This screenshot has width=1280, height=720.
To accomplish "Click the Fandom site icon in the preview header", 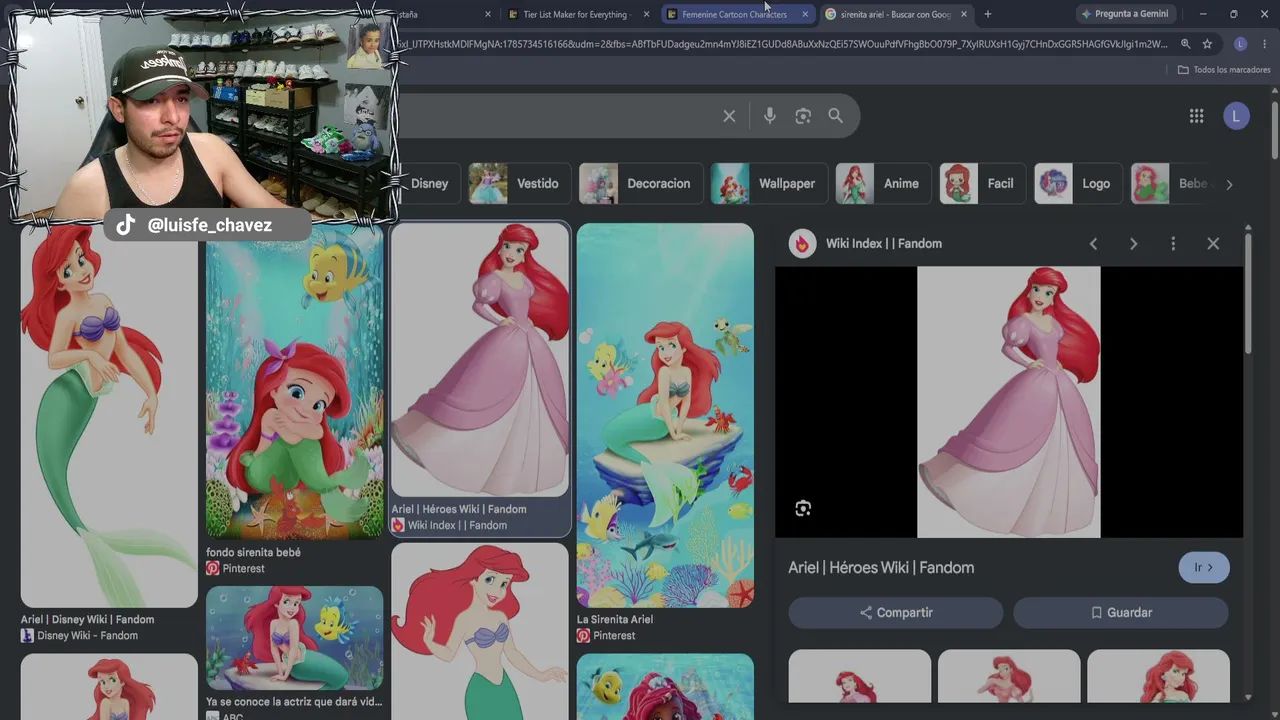I will (x=802, y=244).
